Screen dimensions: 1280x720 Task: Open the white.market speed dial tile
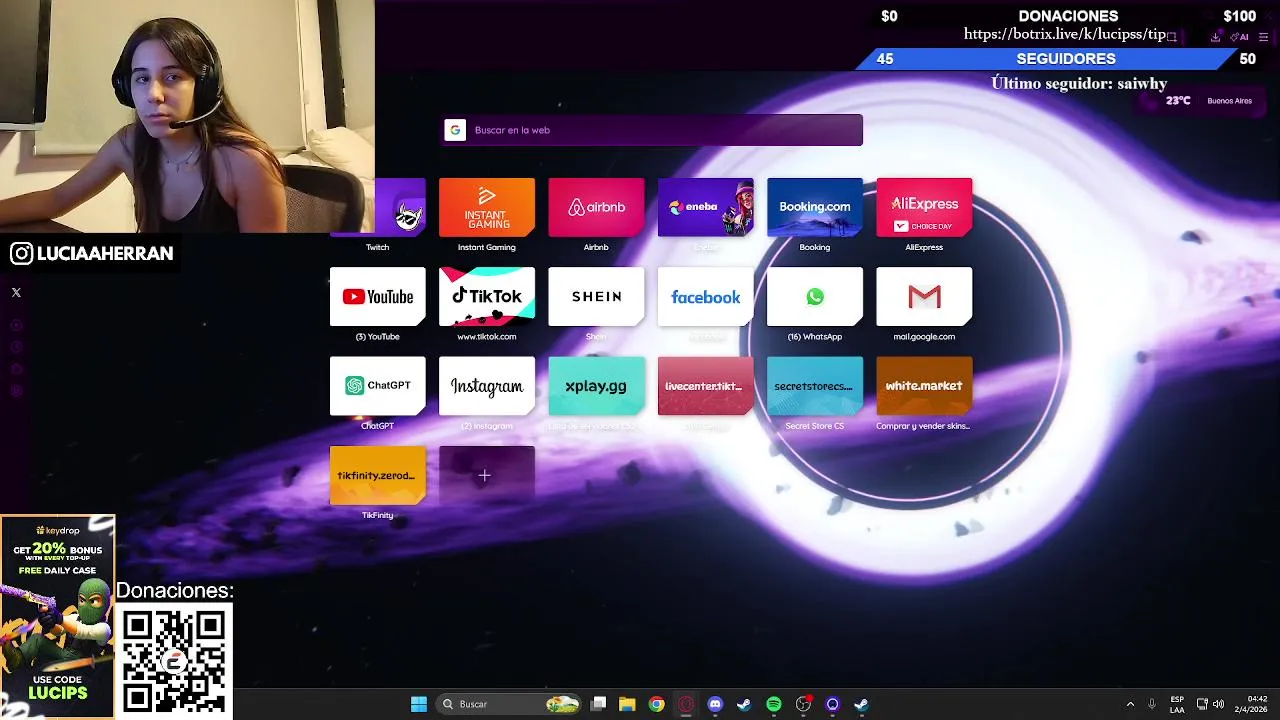(924, 386)
